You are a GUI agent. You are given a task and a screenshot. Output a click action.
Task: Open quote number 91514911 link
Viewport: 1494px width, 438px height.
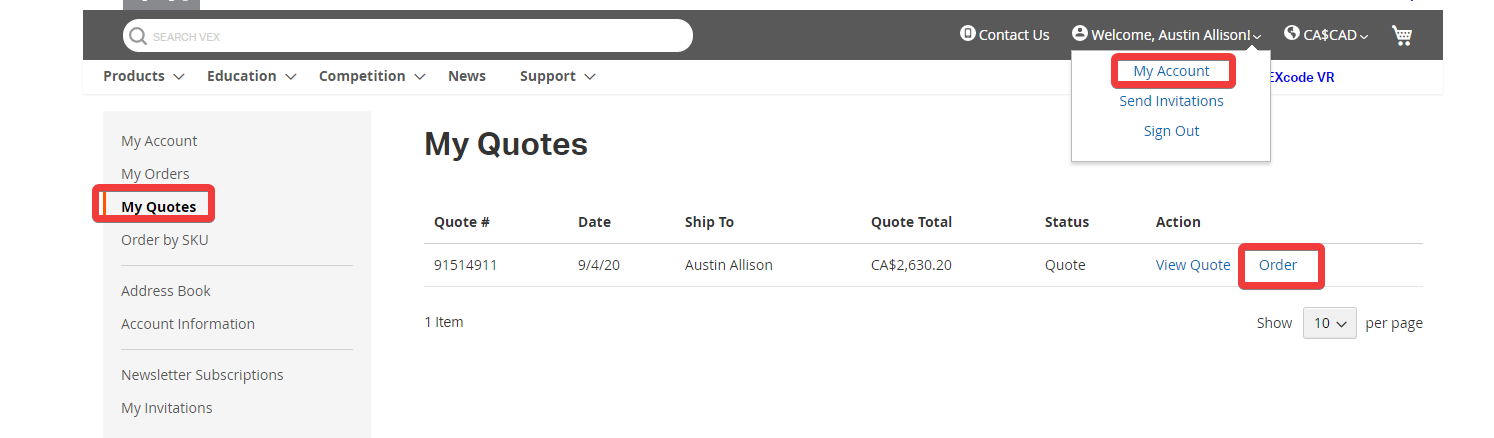[465, 265]
